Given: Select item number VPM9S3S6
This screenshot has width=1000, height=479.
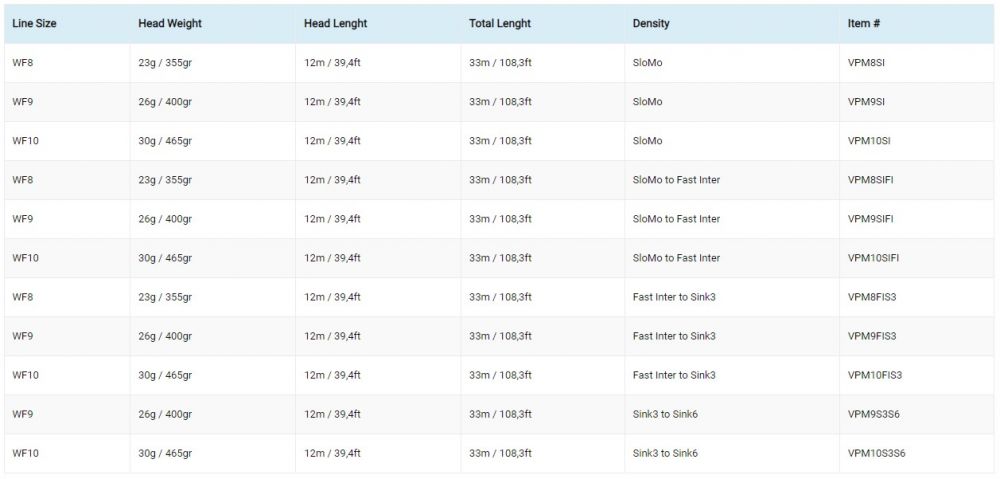Looking at the screenshot, I should point(873,414).
